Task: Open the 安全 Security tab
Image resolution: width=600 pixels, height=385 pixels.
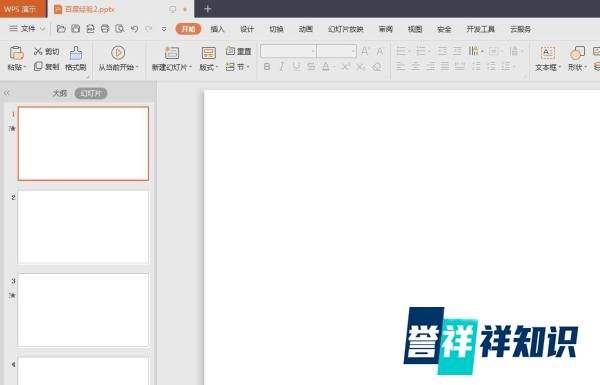Action: 444,29
